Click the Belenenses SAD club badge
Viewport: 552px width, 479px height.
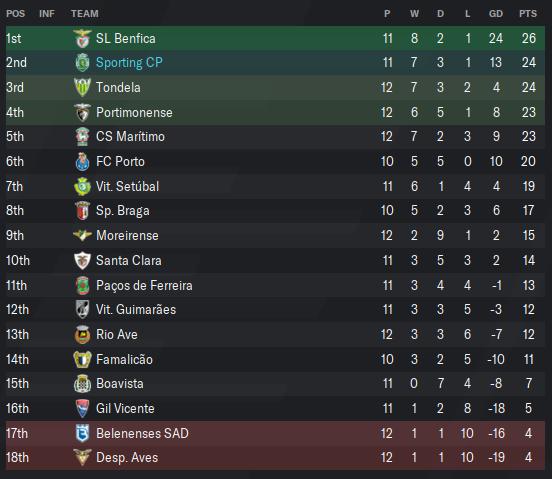pos(82,433)
